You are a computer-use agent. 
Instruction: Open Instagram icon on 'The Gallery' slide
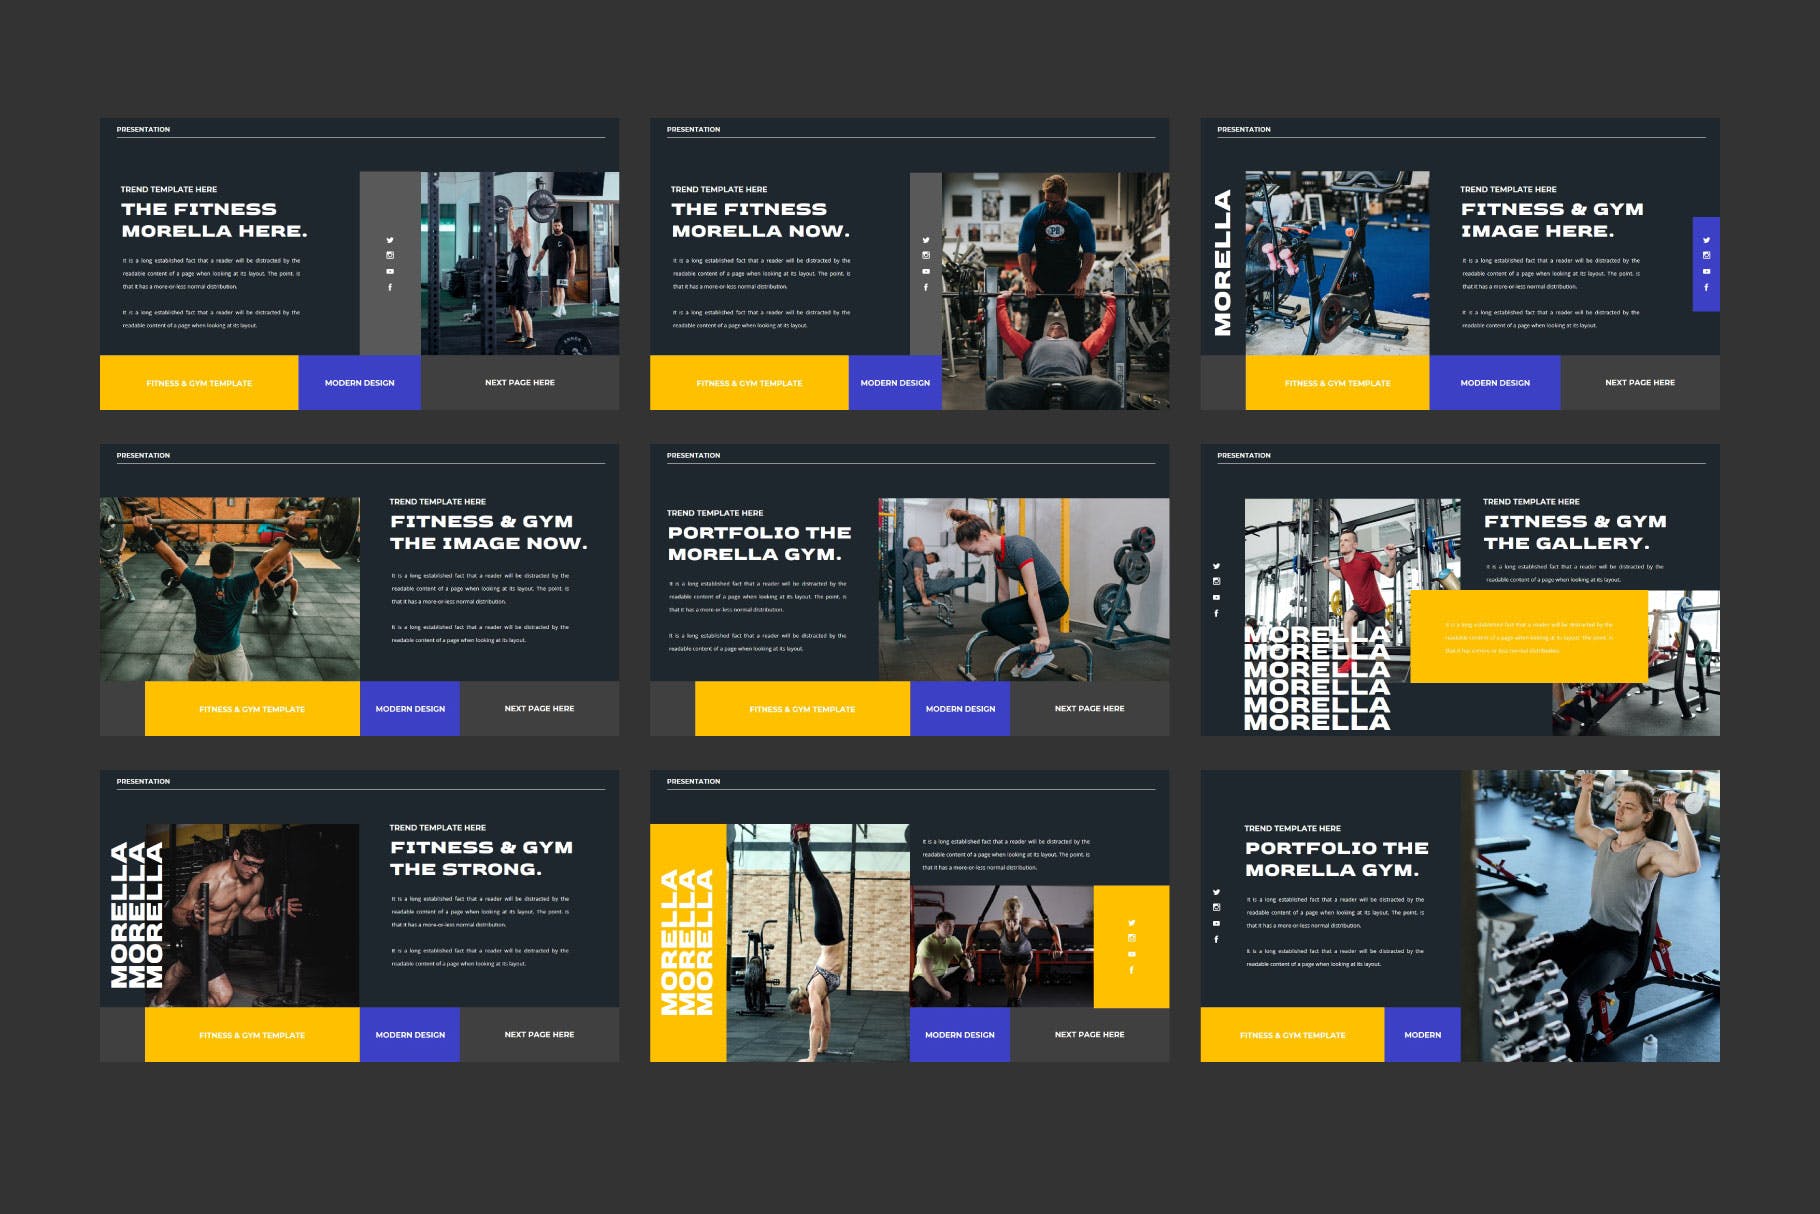click(1216, 581)
